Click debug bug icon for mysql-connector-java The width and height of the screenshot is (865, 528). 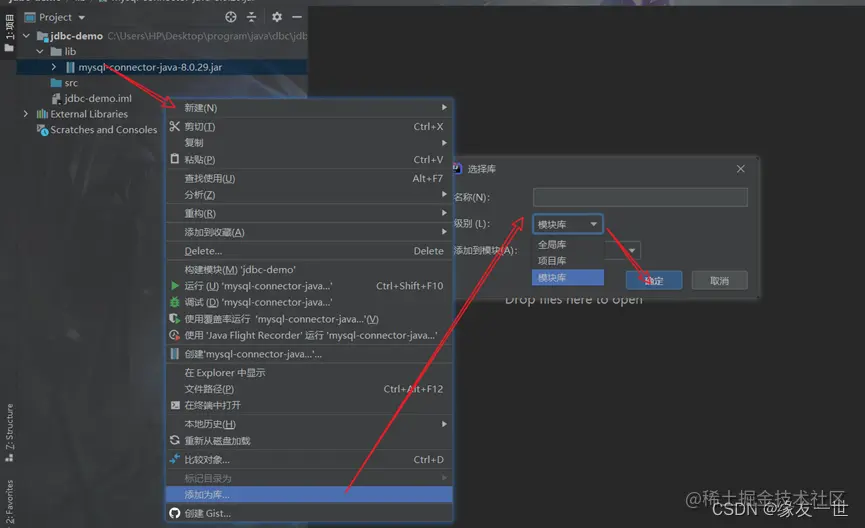point(174,302)
